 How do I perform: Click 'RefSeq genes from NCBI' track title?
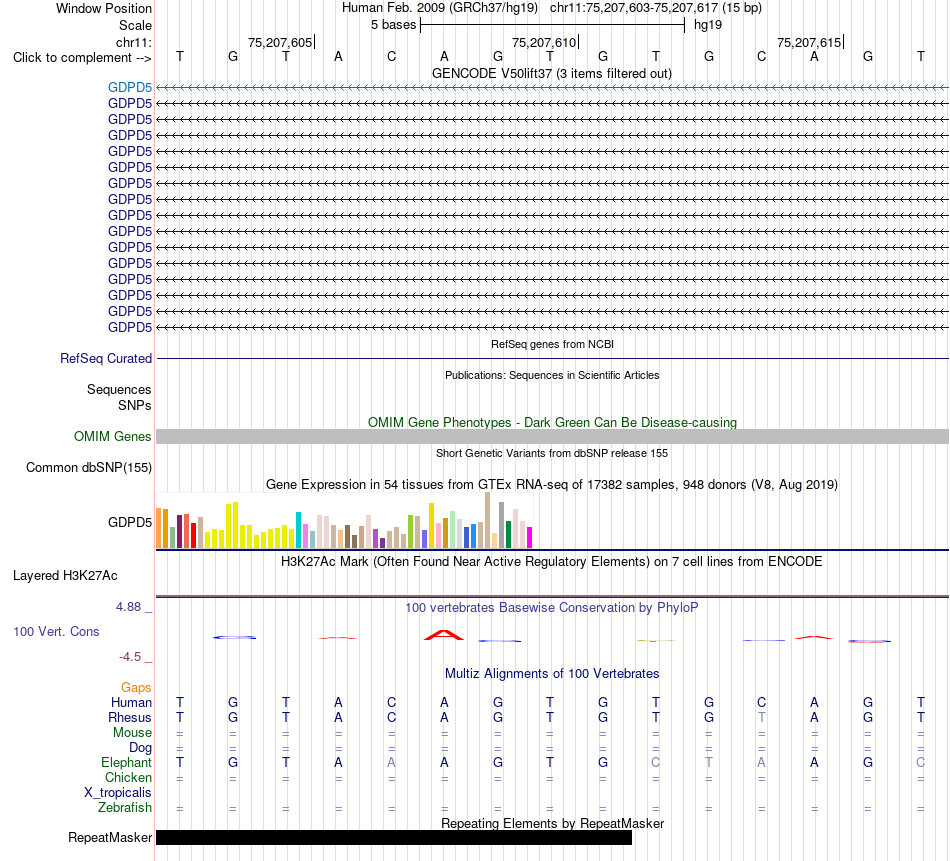tap(552, 344)
